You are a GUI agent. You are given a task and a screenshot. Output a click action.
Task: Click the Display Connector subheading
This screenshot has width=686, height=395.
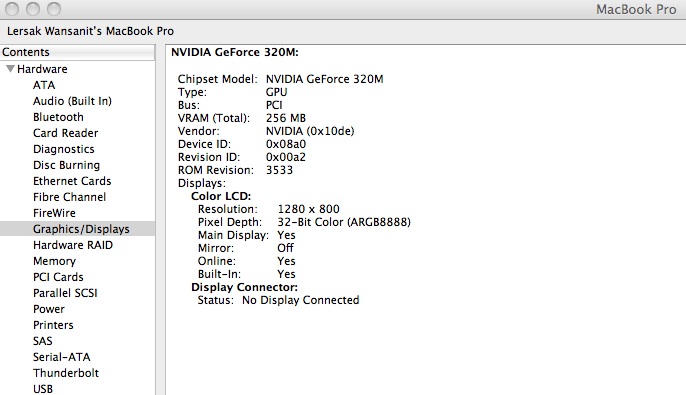pos(244,287)
